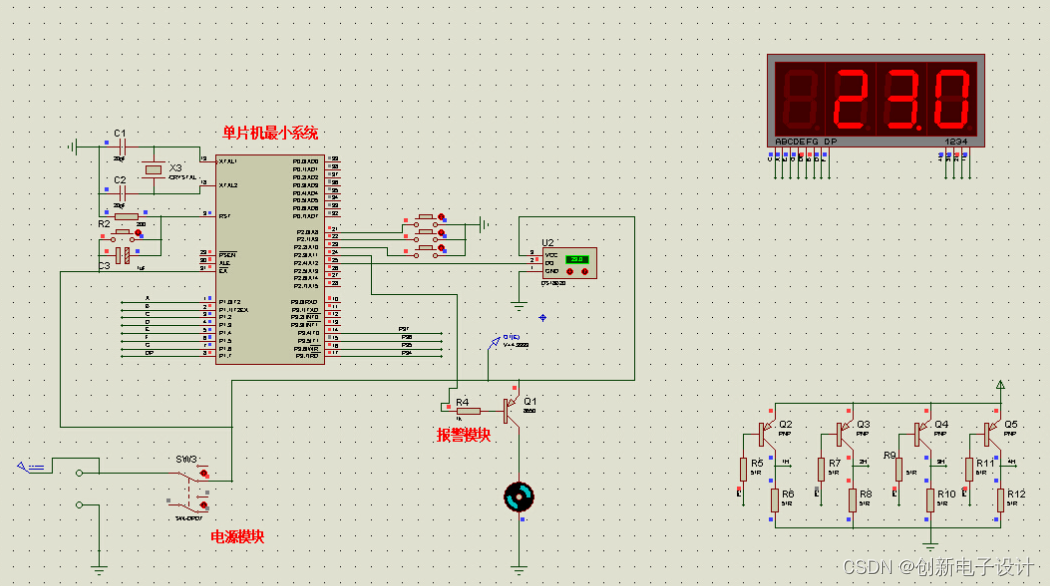Select the ground symbol below the U2 sensor

pos(519,307)
